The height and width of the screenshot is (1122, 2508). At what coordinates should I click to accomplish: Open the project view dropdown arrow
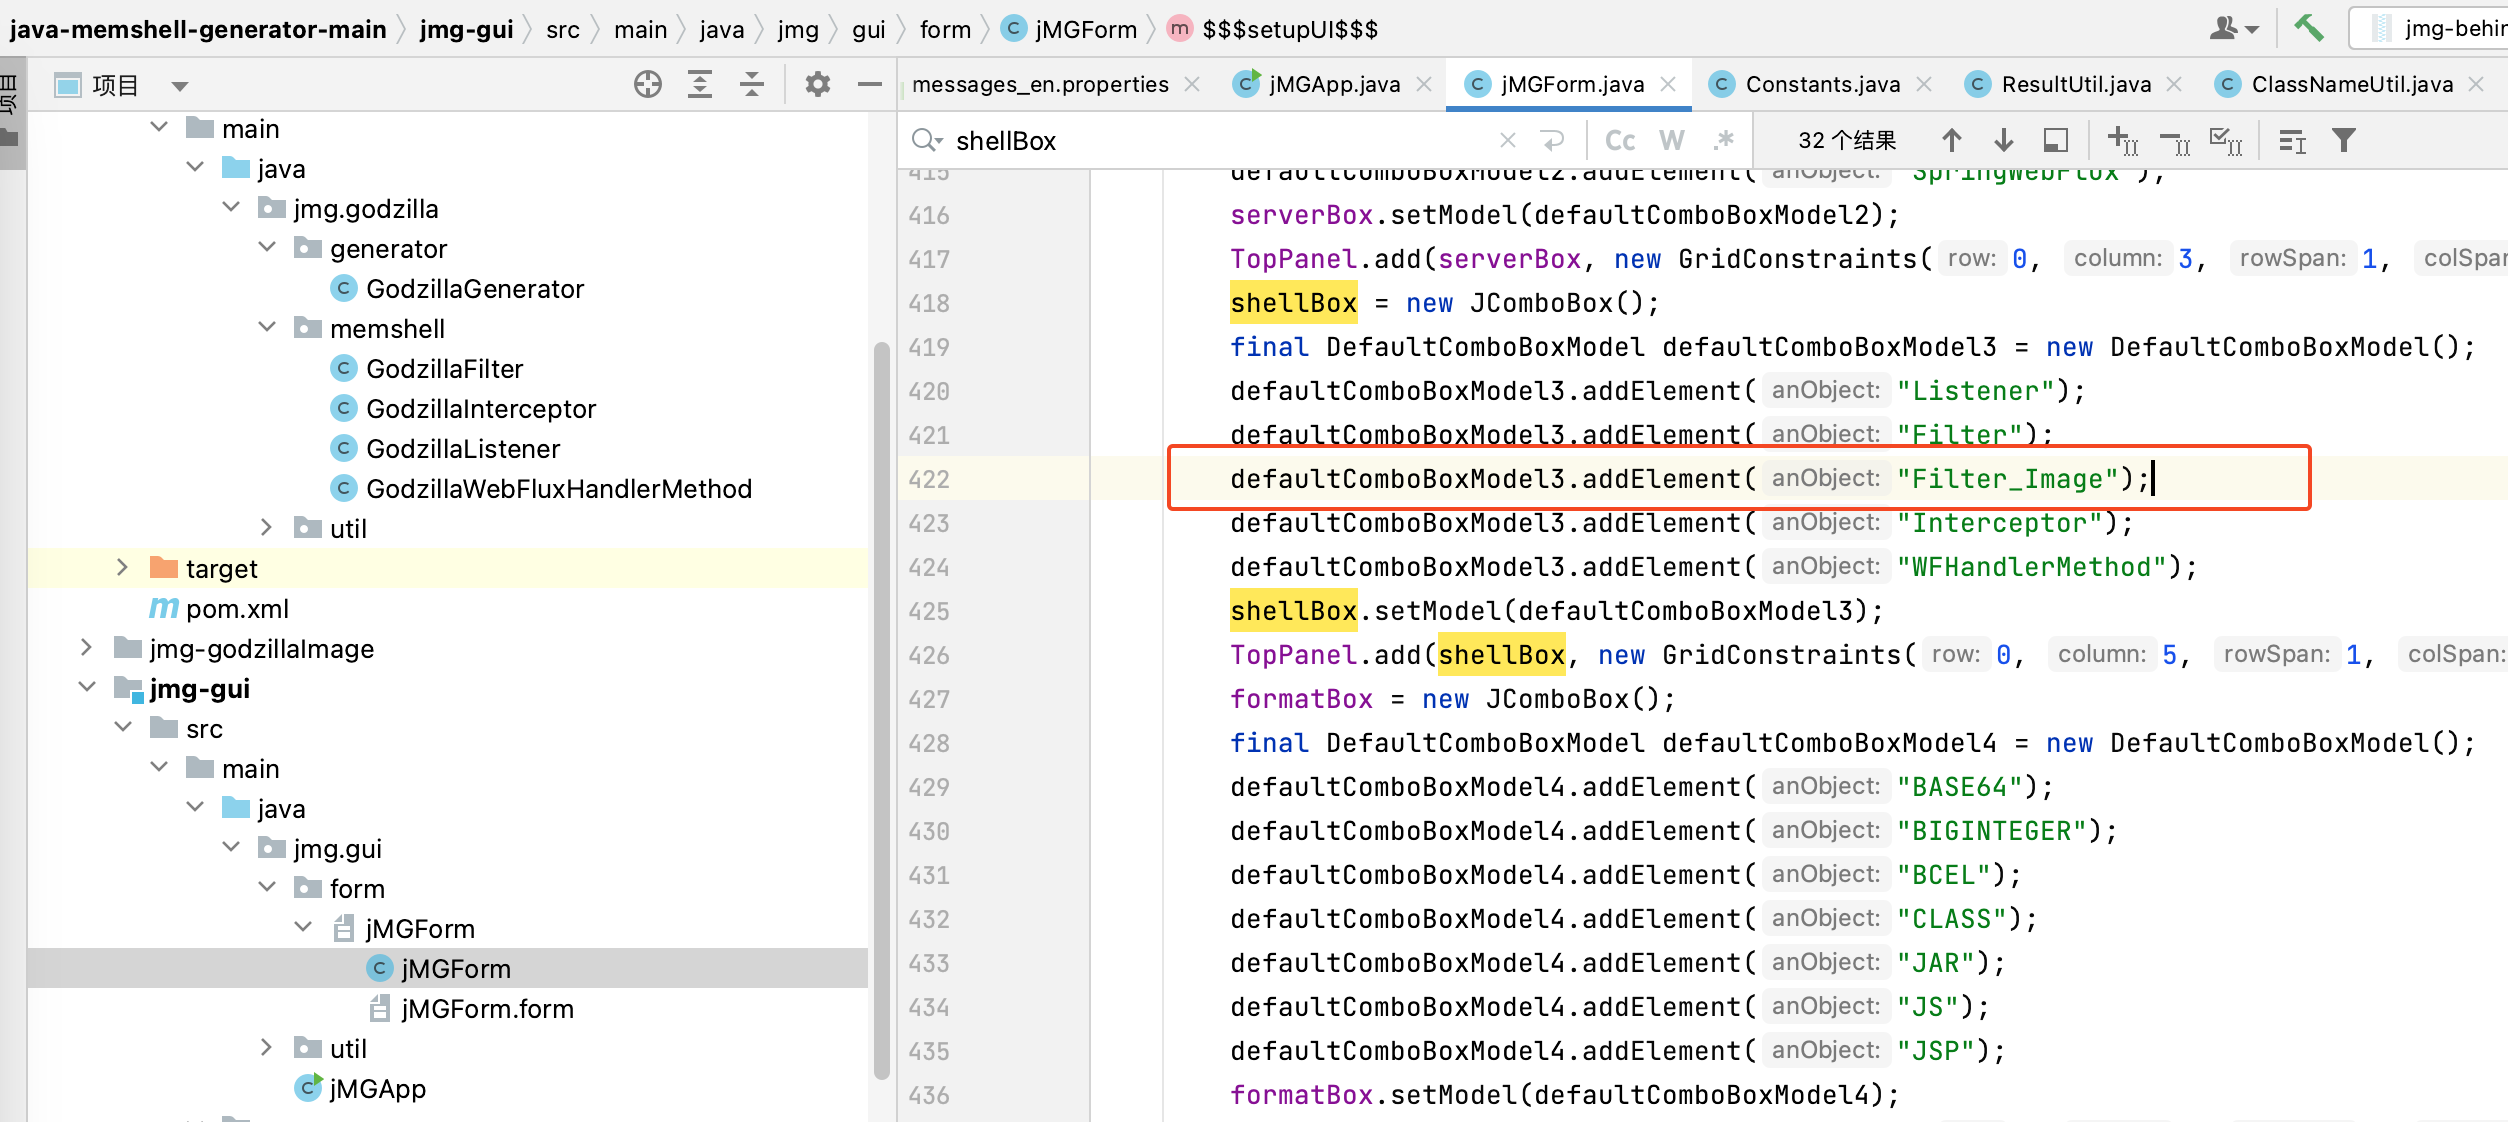click(180, 86)
